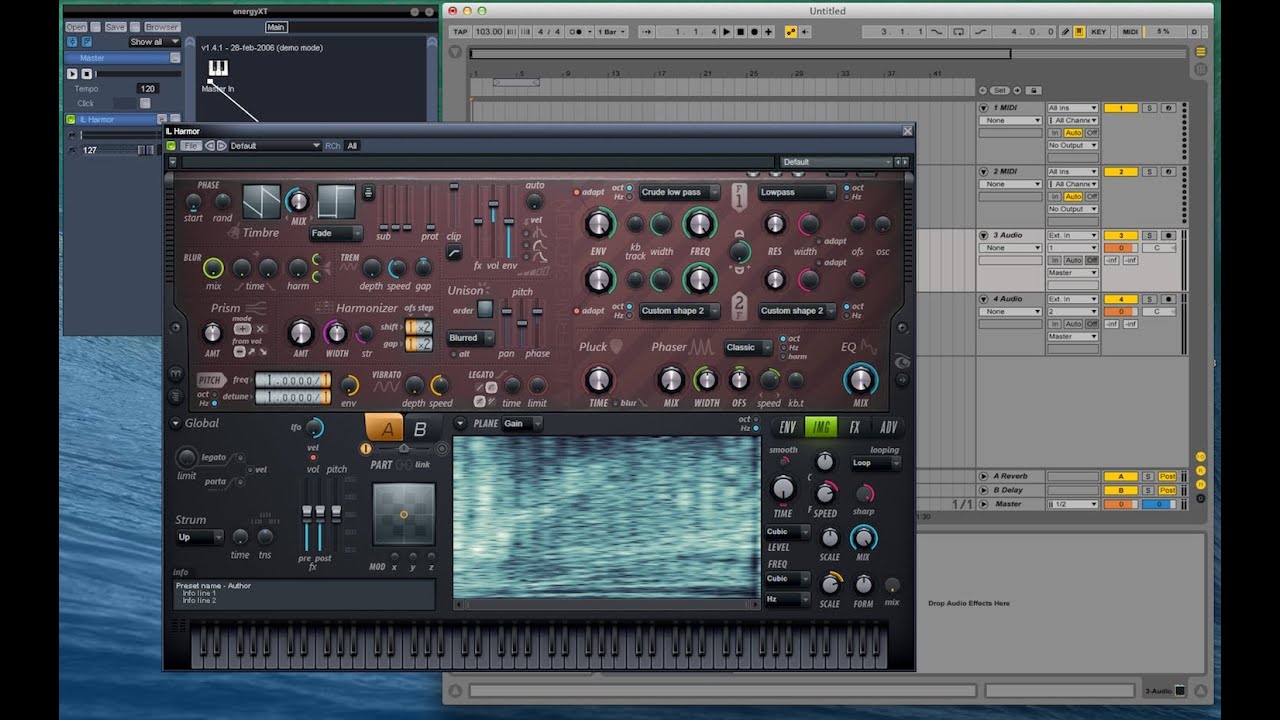Click the Phase start knob

[193, 202]
